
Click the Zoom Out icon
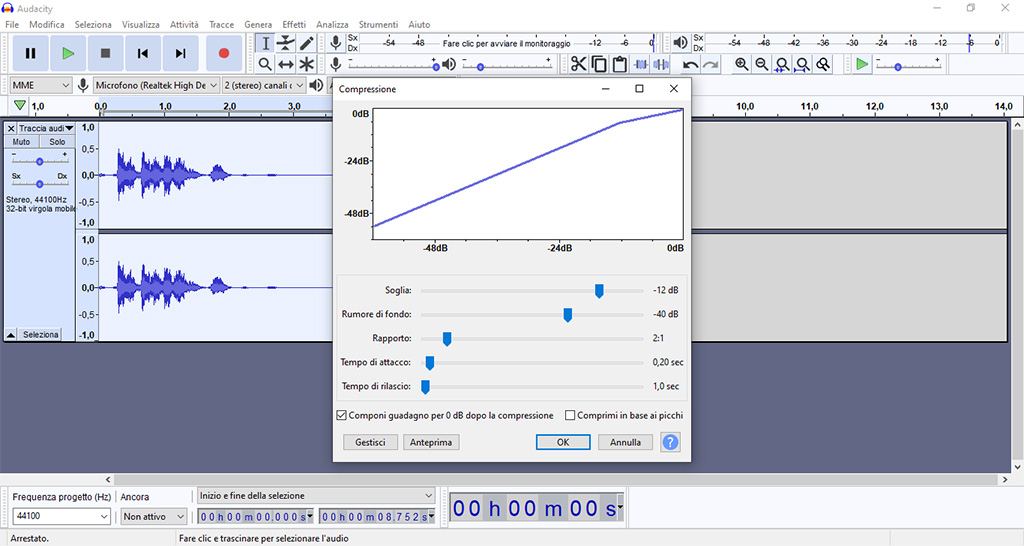click(x=761, y=64)
